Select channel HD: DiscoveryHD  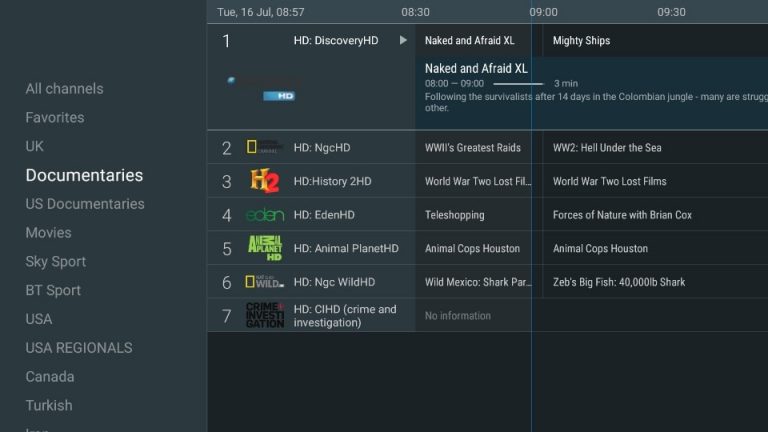[x=336, y=41]
